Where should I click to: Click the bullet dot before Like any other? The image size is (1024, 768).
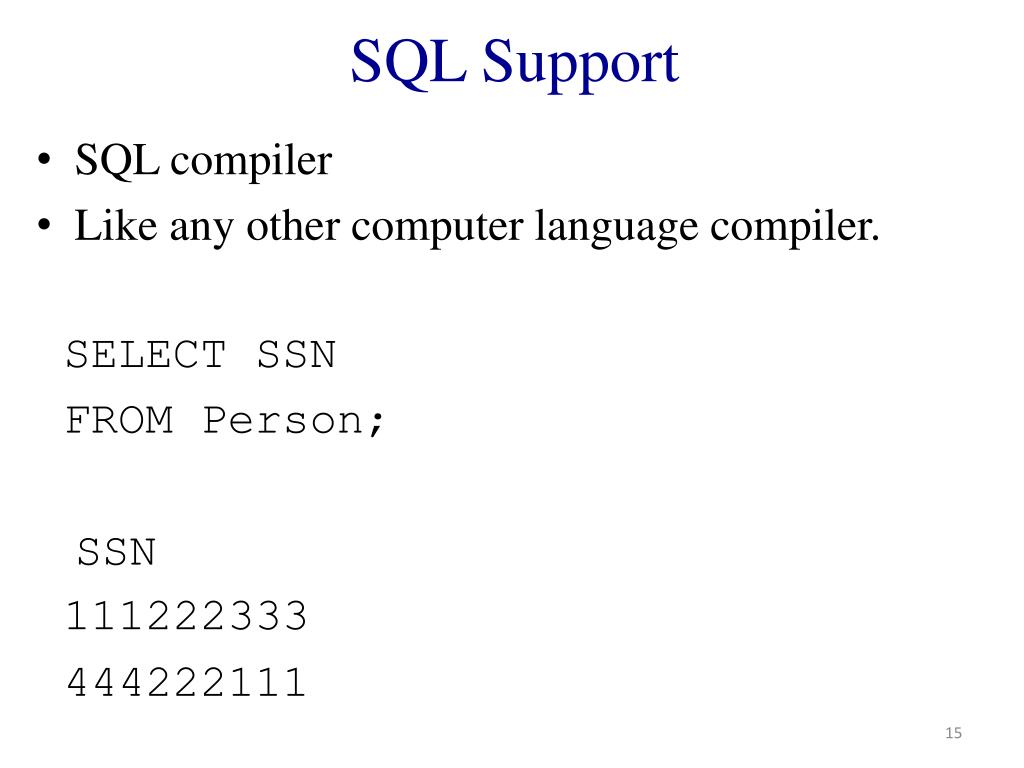coord(44,225)
